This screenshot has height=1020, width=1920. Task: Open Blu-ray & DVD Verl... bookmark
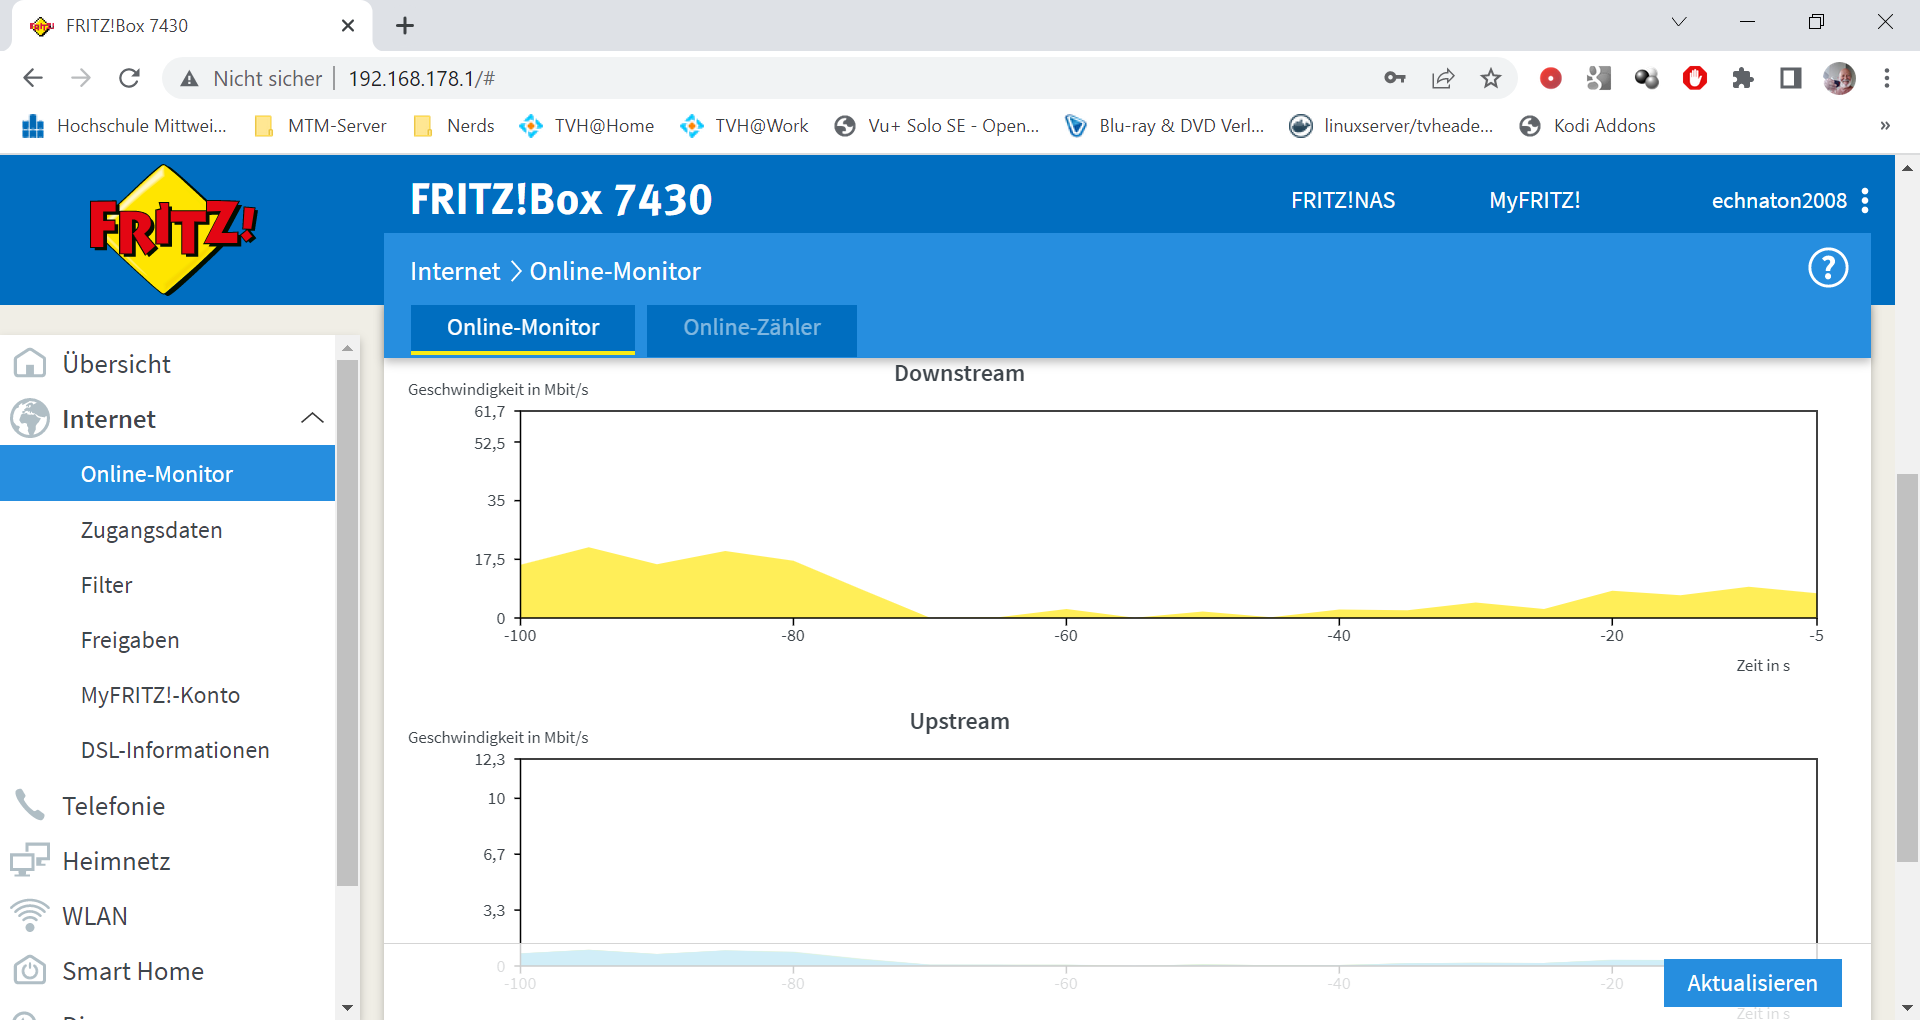[1165, 126]
